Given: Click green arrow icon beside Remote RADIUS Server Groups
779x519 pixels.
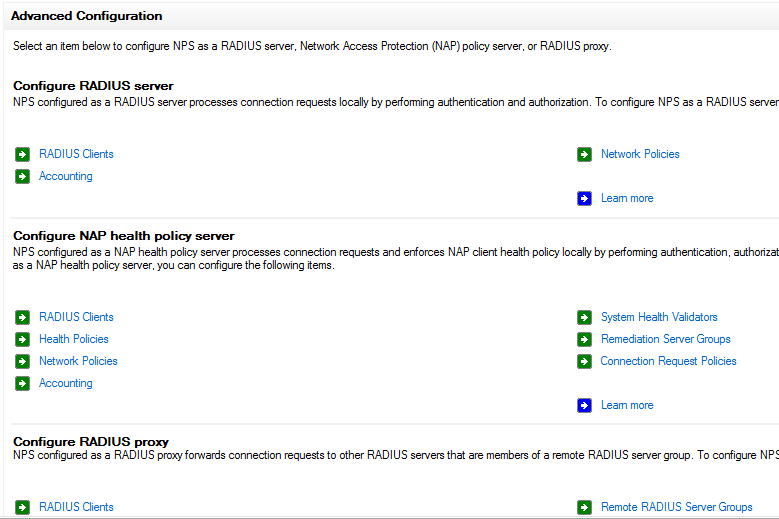Looking at the screenshot, I should (584, 507).
